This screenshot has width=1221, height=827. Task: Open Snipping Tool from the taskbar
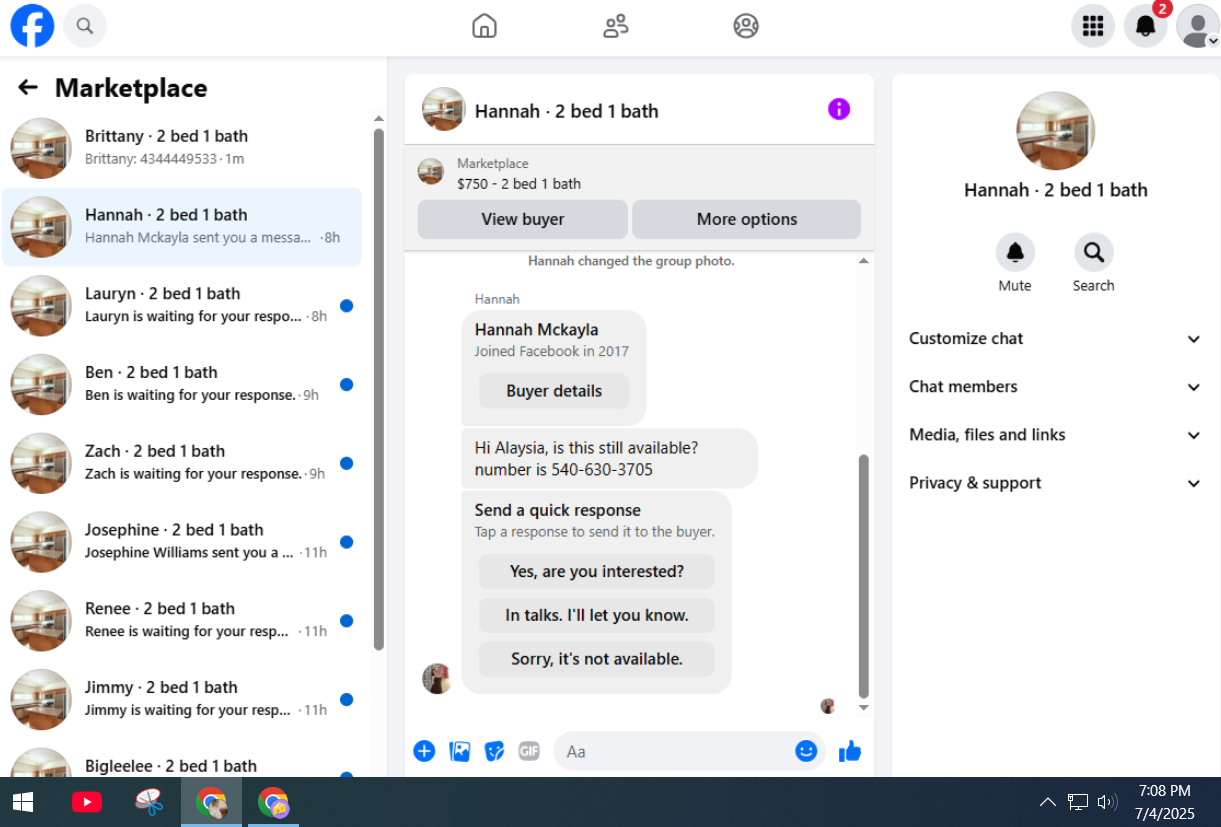click(149, 802)
